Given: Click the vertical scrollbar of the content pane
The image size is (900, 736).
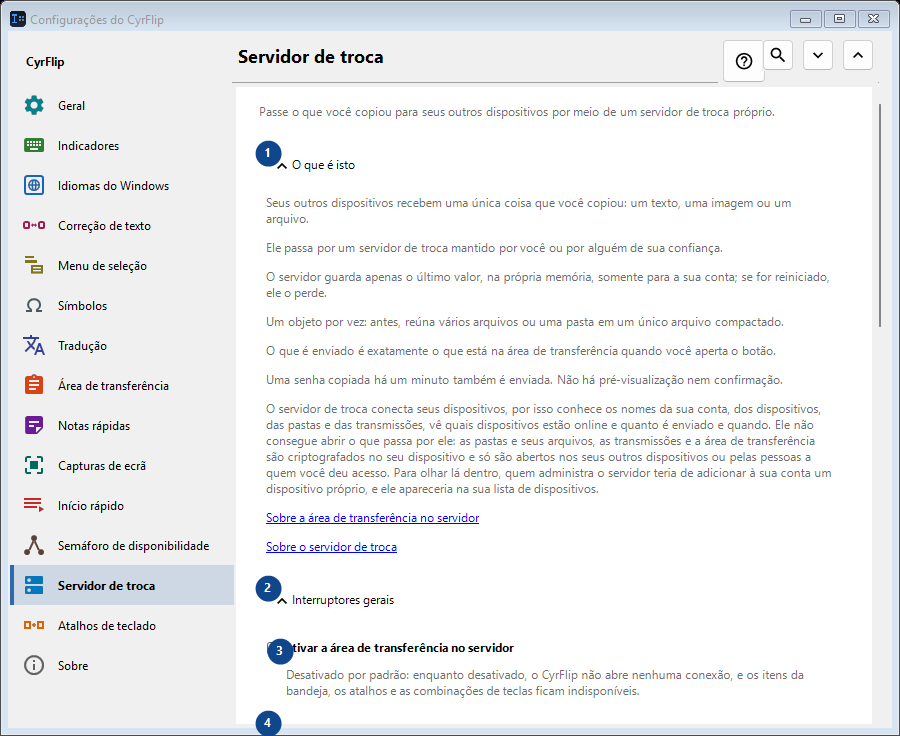Looking at the screenshot, I should click(x=880, y=215).
